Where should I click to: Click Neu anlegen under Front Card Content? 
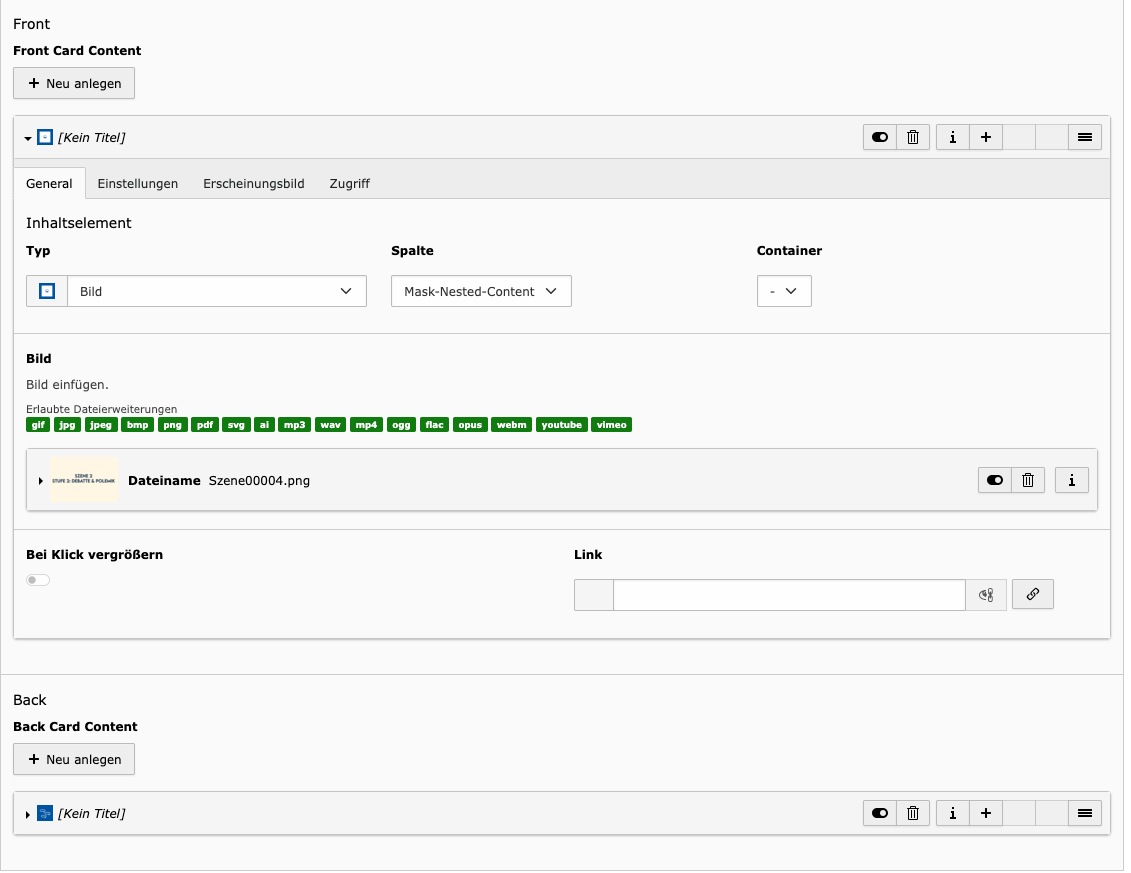pyautogui.click(x=74, y=84)
